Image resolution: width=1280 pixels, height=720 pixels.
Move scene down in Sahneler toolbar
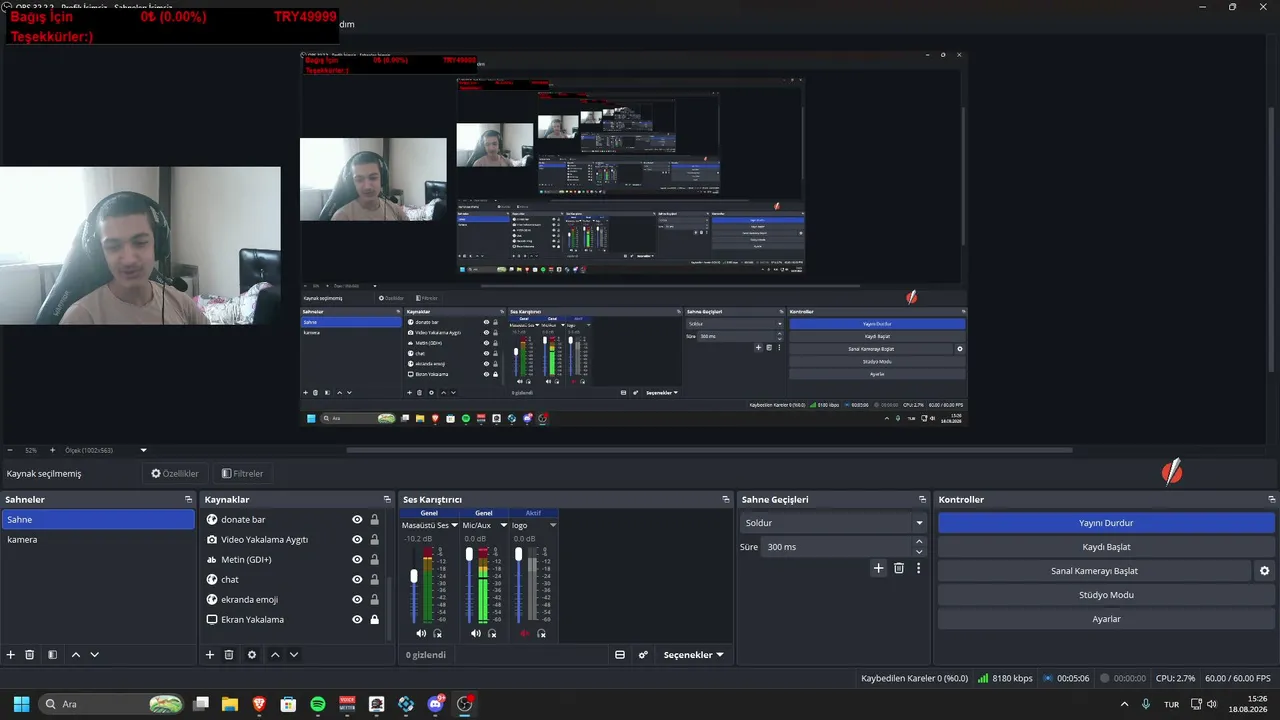pyautogui.click(x=94, y=655)
